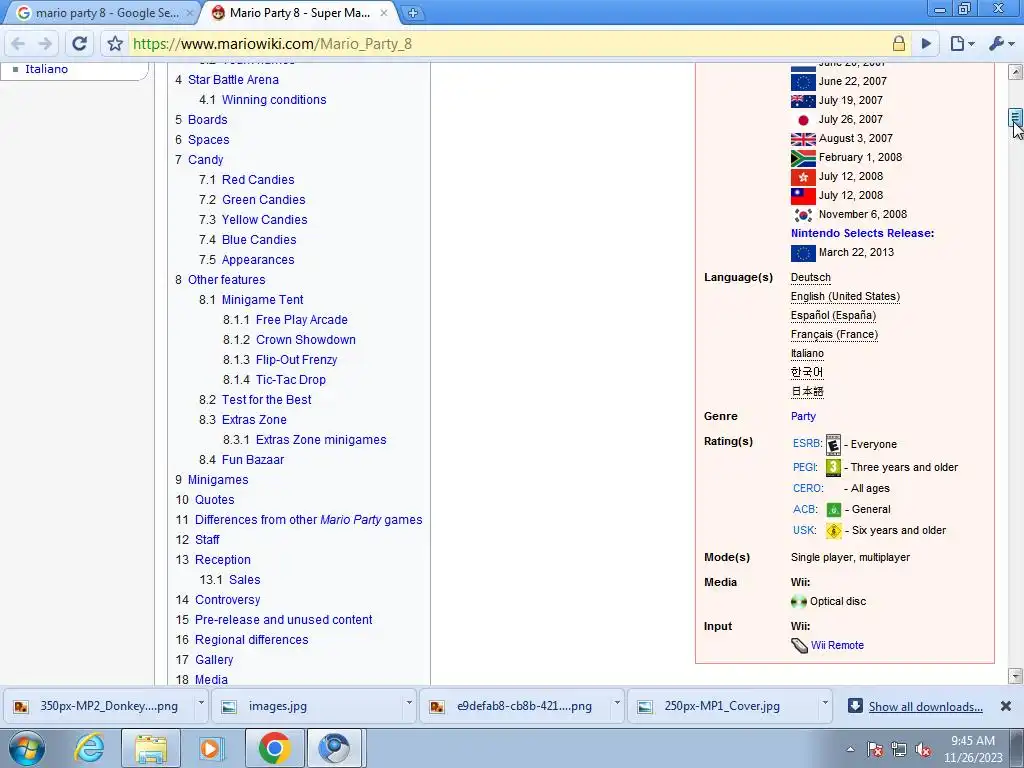Close the downloads bar
Image resolution: width=1024 pixels, height=768 pixels.
click(x=1006, y=706)
